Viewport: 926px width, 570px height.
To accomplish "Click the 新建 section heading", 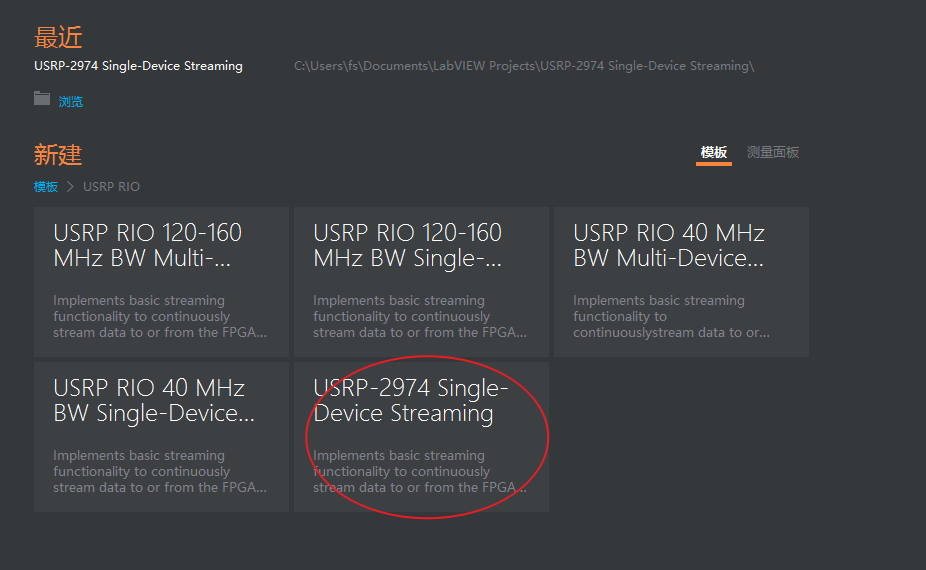I will click(x=58, y=155).
